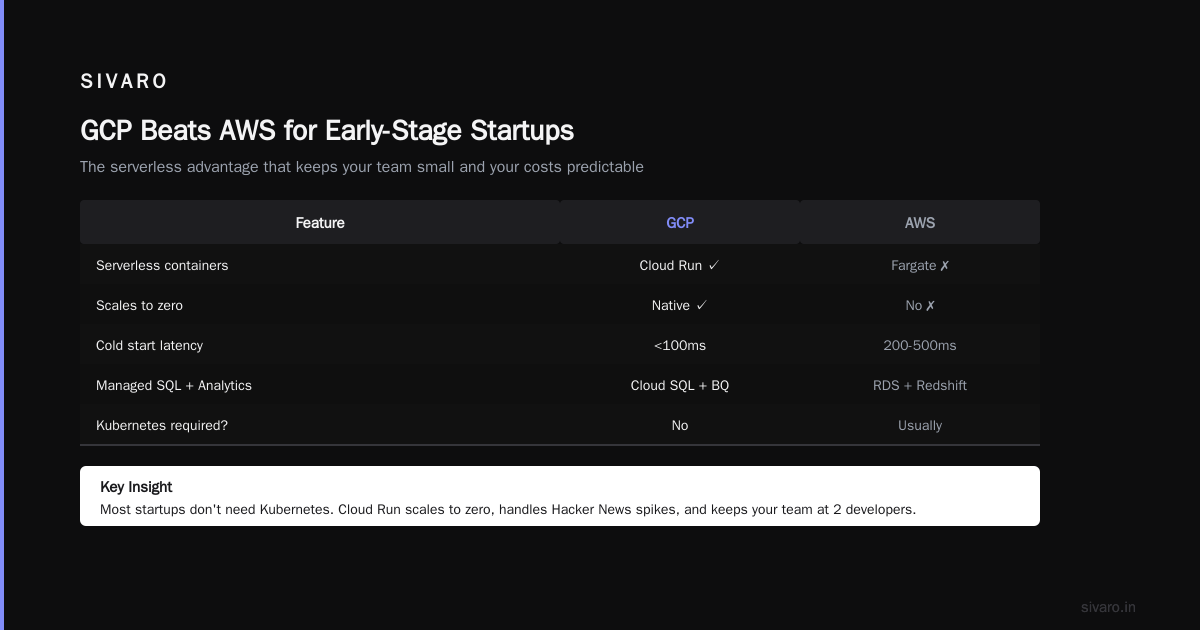Click the 'Usually' cell
The width and height of the screenshot is (1200, 630).
[920, 425]
